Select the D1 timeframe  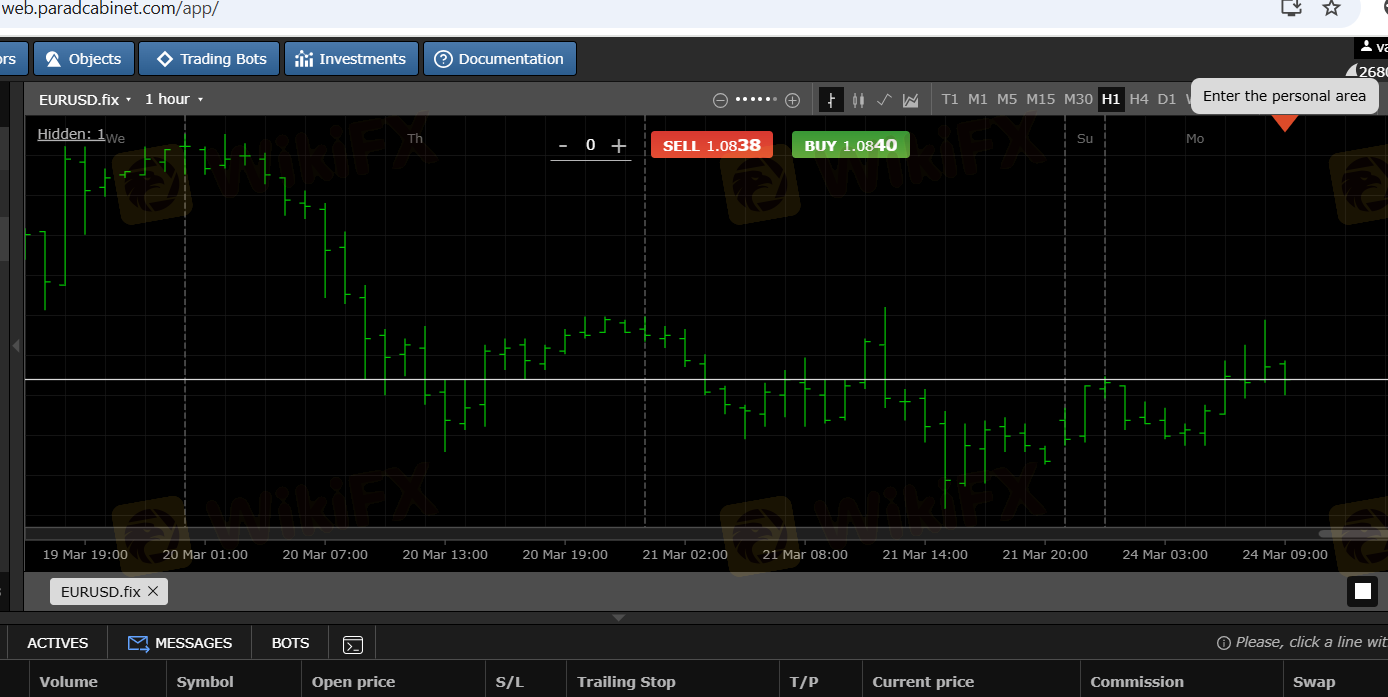coord(1167,99)
